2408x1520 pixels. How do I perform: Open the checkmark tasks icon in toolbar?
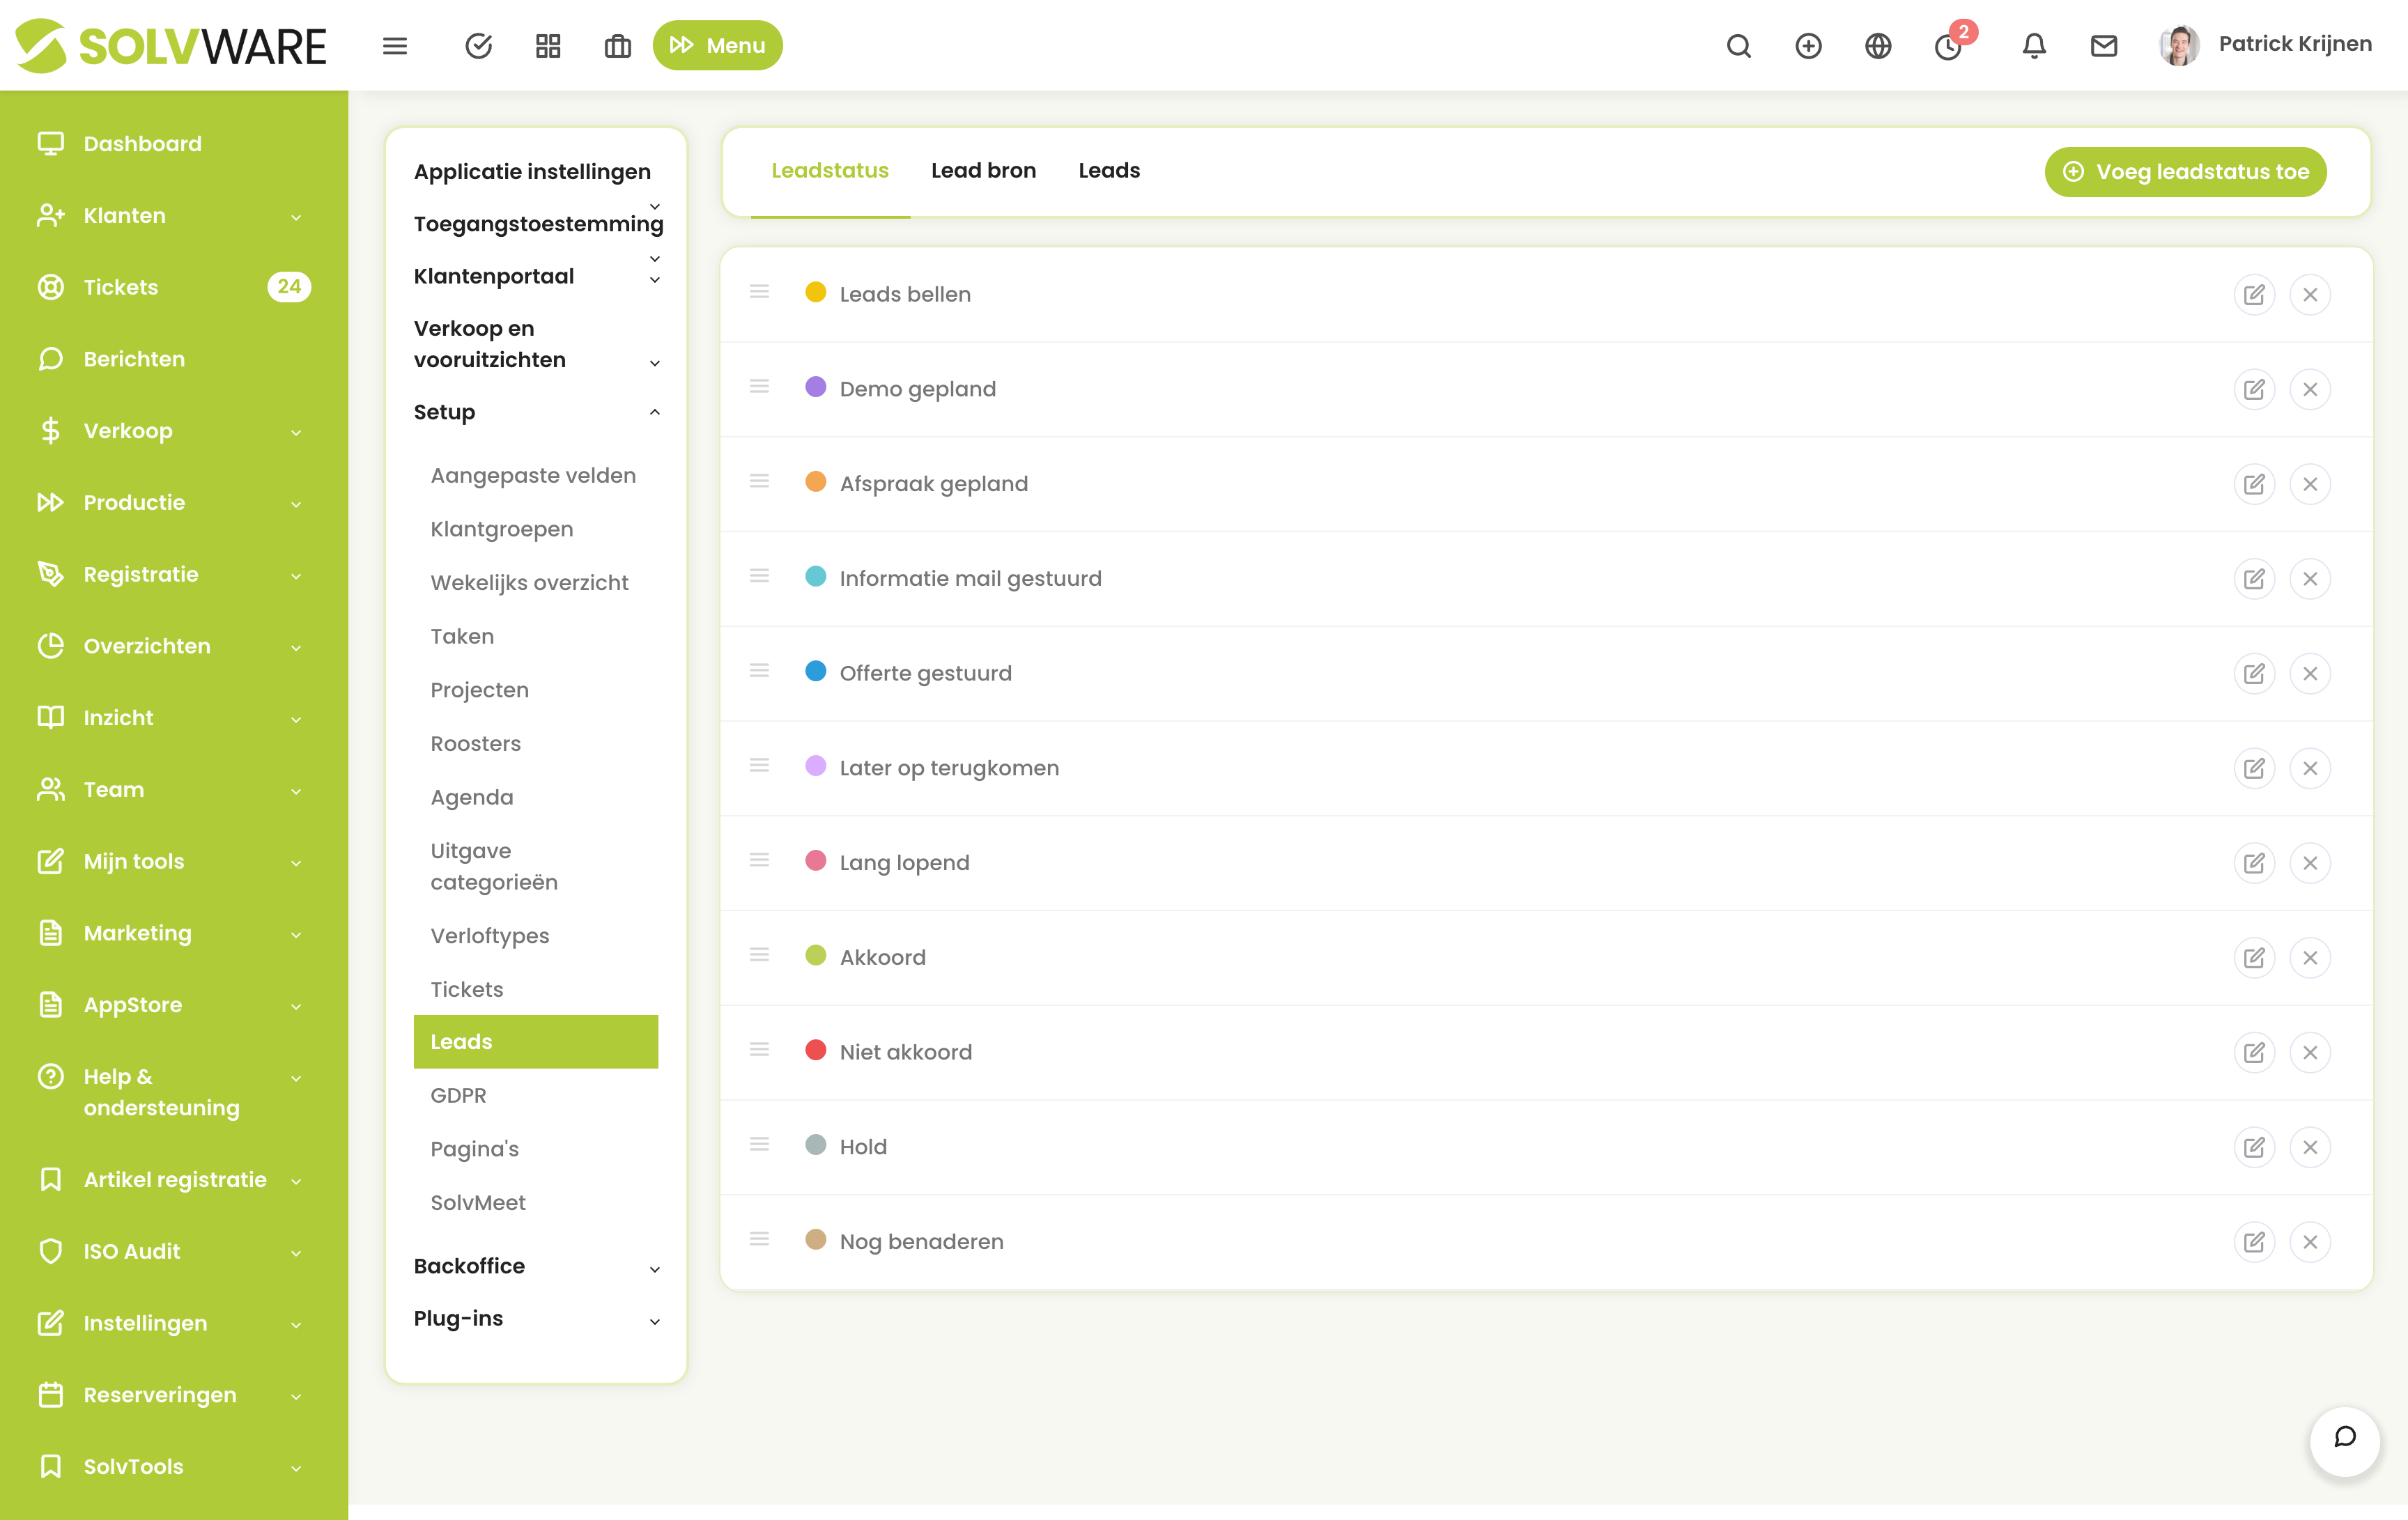(479, 46)
